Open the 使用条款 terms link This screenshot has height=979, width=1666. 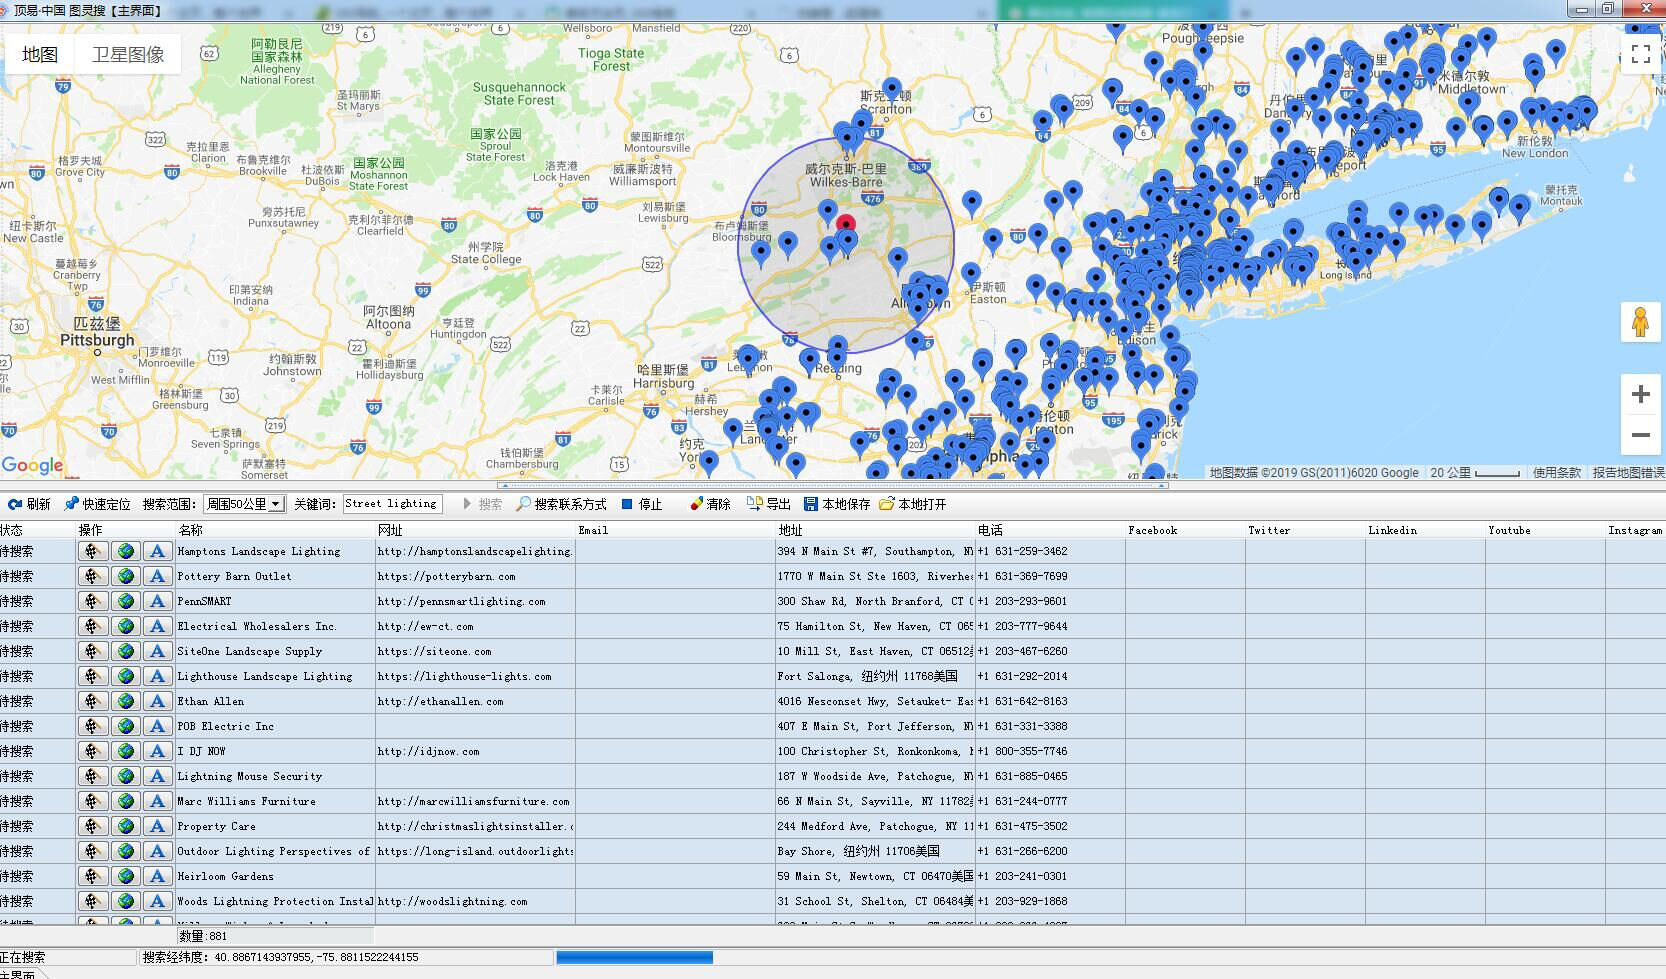(x=1557, y=473)
